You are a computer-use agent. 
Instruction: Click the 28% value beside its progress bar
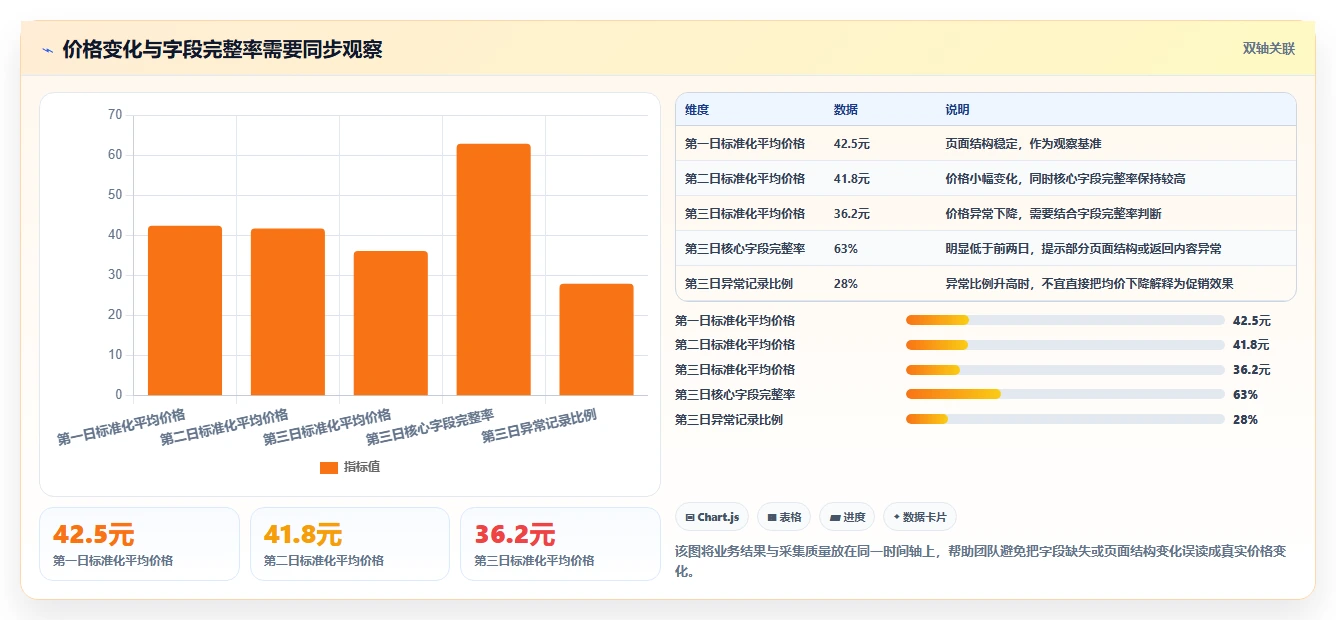point(1245,420)
